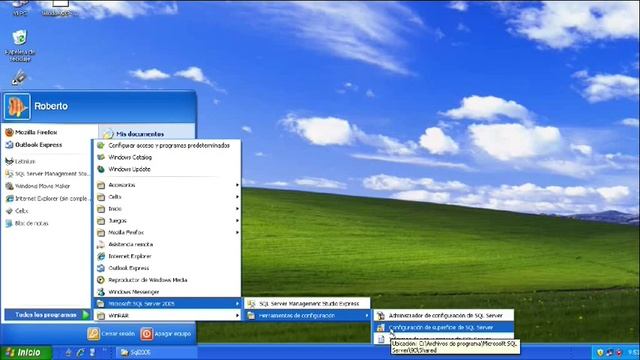This screenshot has height=360, width=640.
Task: Open Windows Movie Maker shortcut
Action: point(38,186)
